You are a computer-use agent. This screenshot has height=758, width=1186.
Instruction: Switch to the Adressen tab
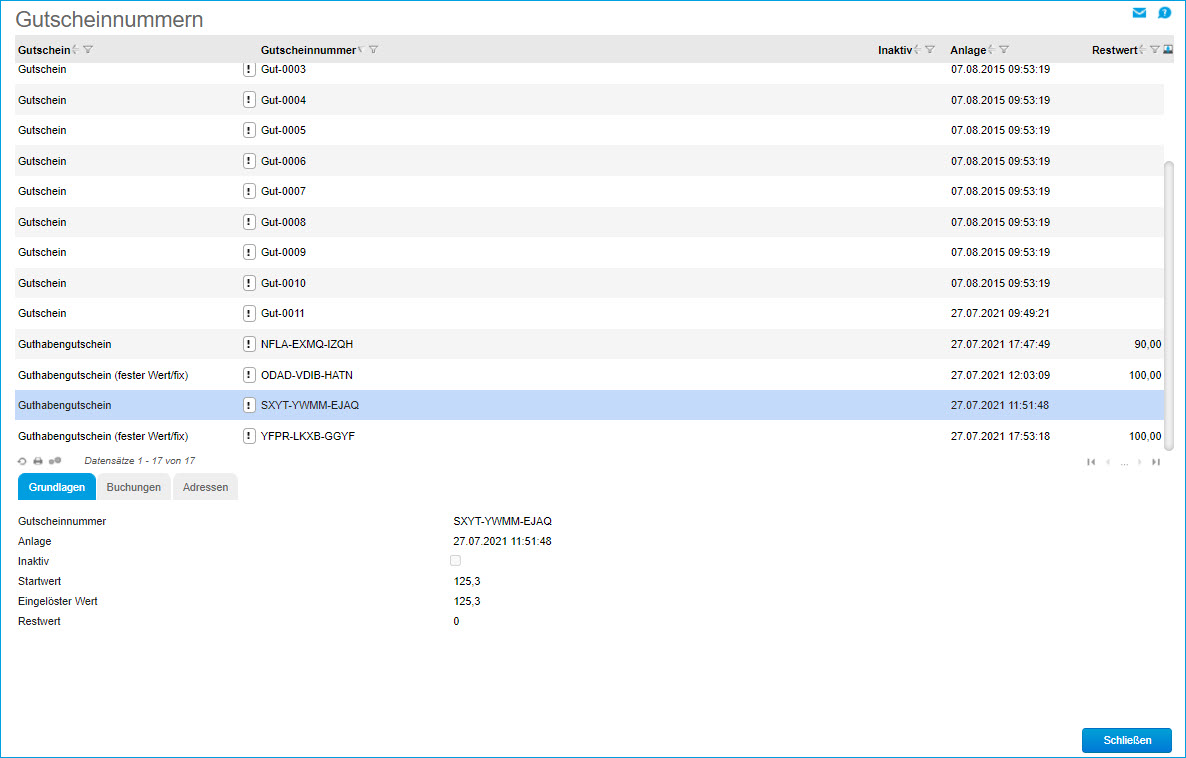click(x=205, y=487)
